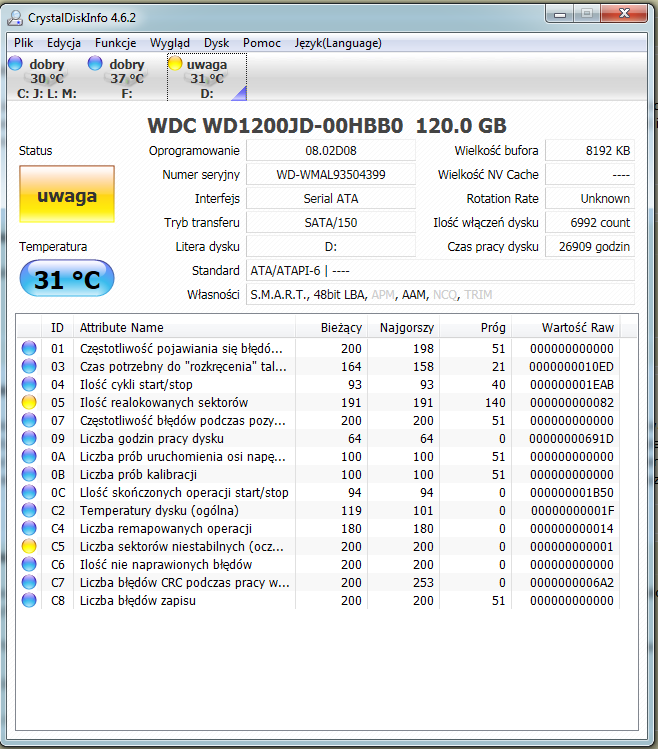Click the Najgorszy column header
The height and width of the screenshot is (749, 658).
[404, 328]
